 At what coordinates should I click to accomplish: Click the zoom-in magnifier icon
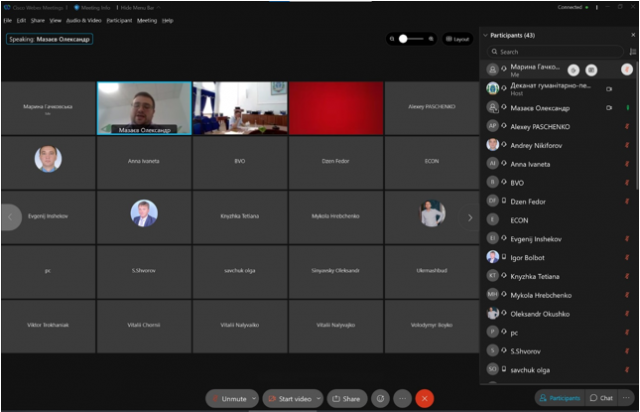point(431,39)
